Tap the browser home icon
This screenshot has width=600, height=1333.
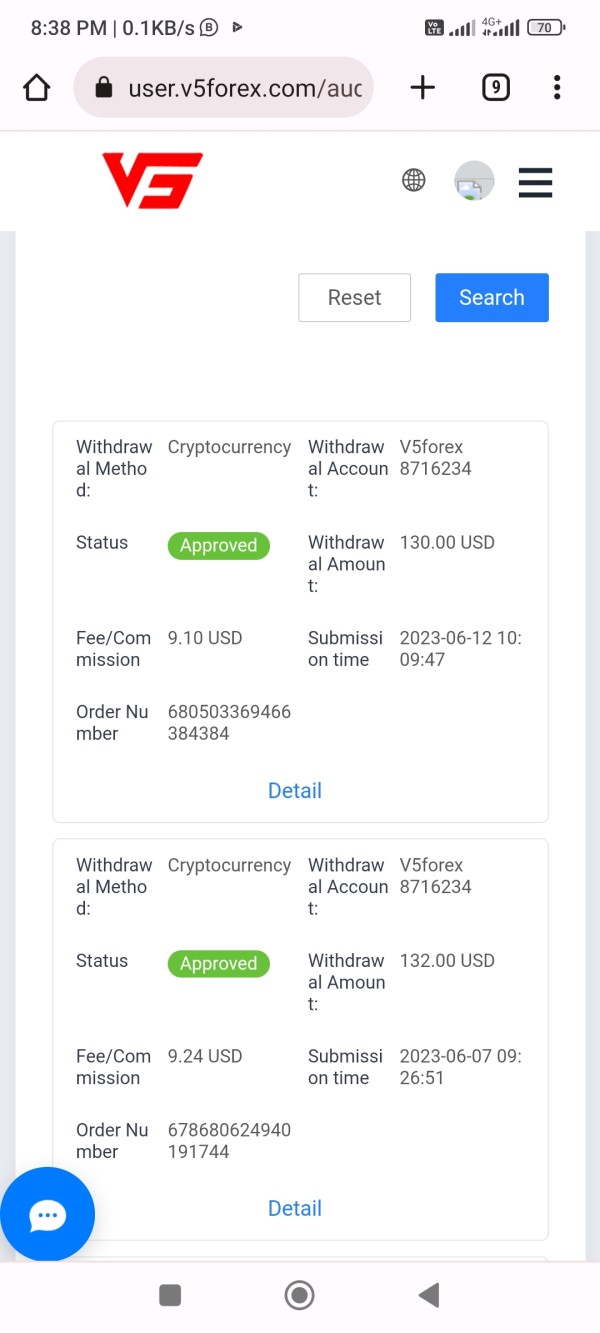click(37, 88)
